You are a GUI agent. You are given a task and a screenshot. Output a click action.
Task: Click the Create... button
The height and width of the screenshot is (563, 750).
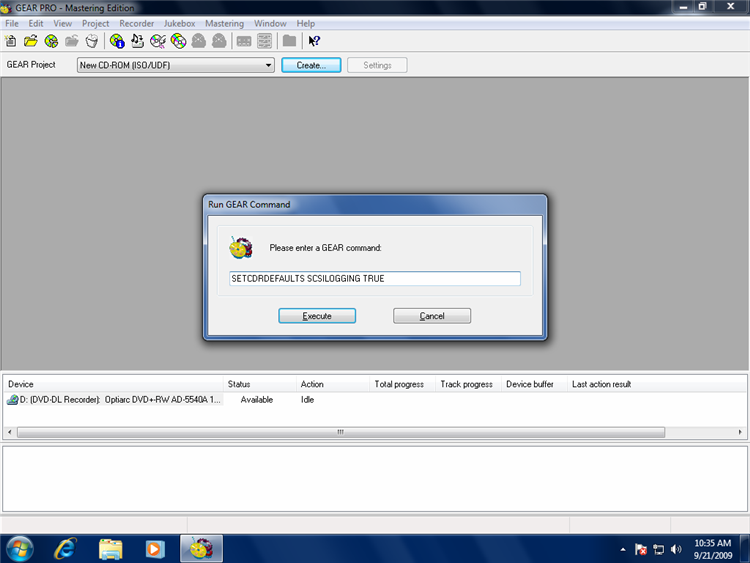pos(311,65)
